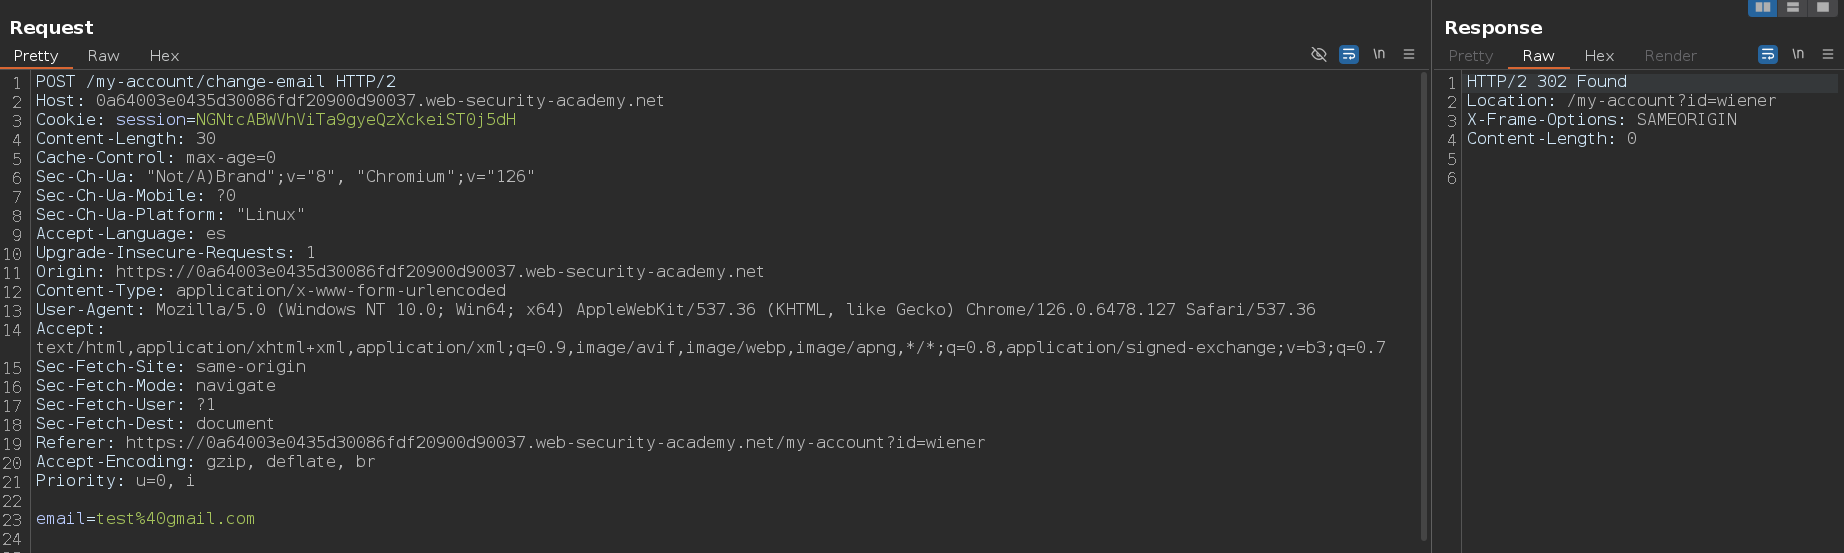Select the combined single-pane layout icon
This screenshot has width=1844, height=553.
(1823, 7)
